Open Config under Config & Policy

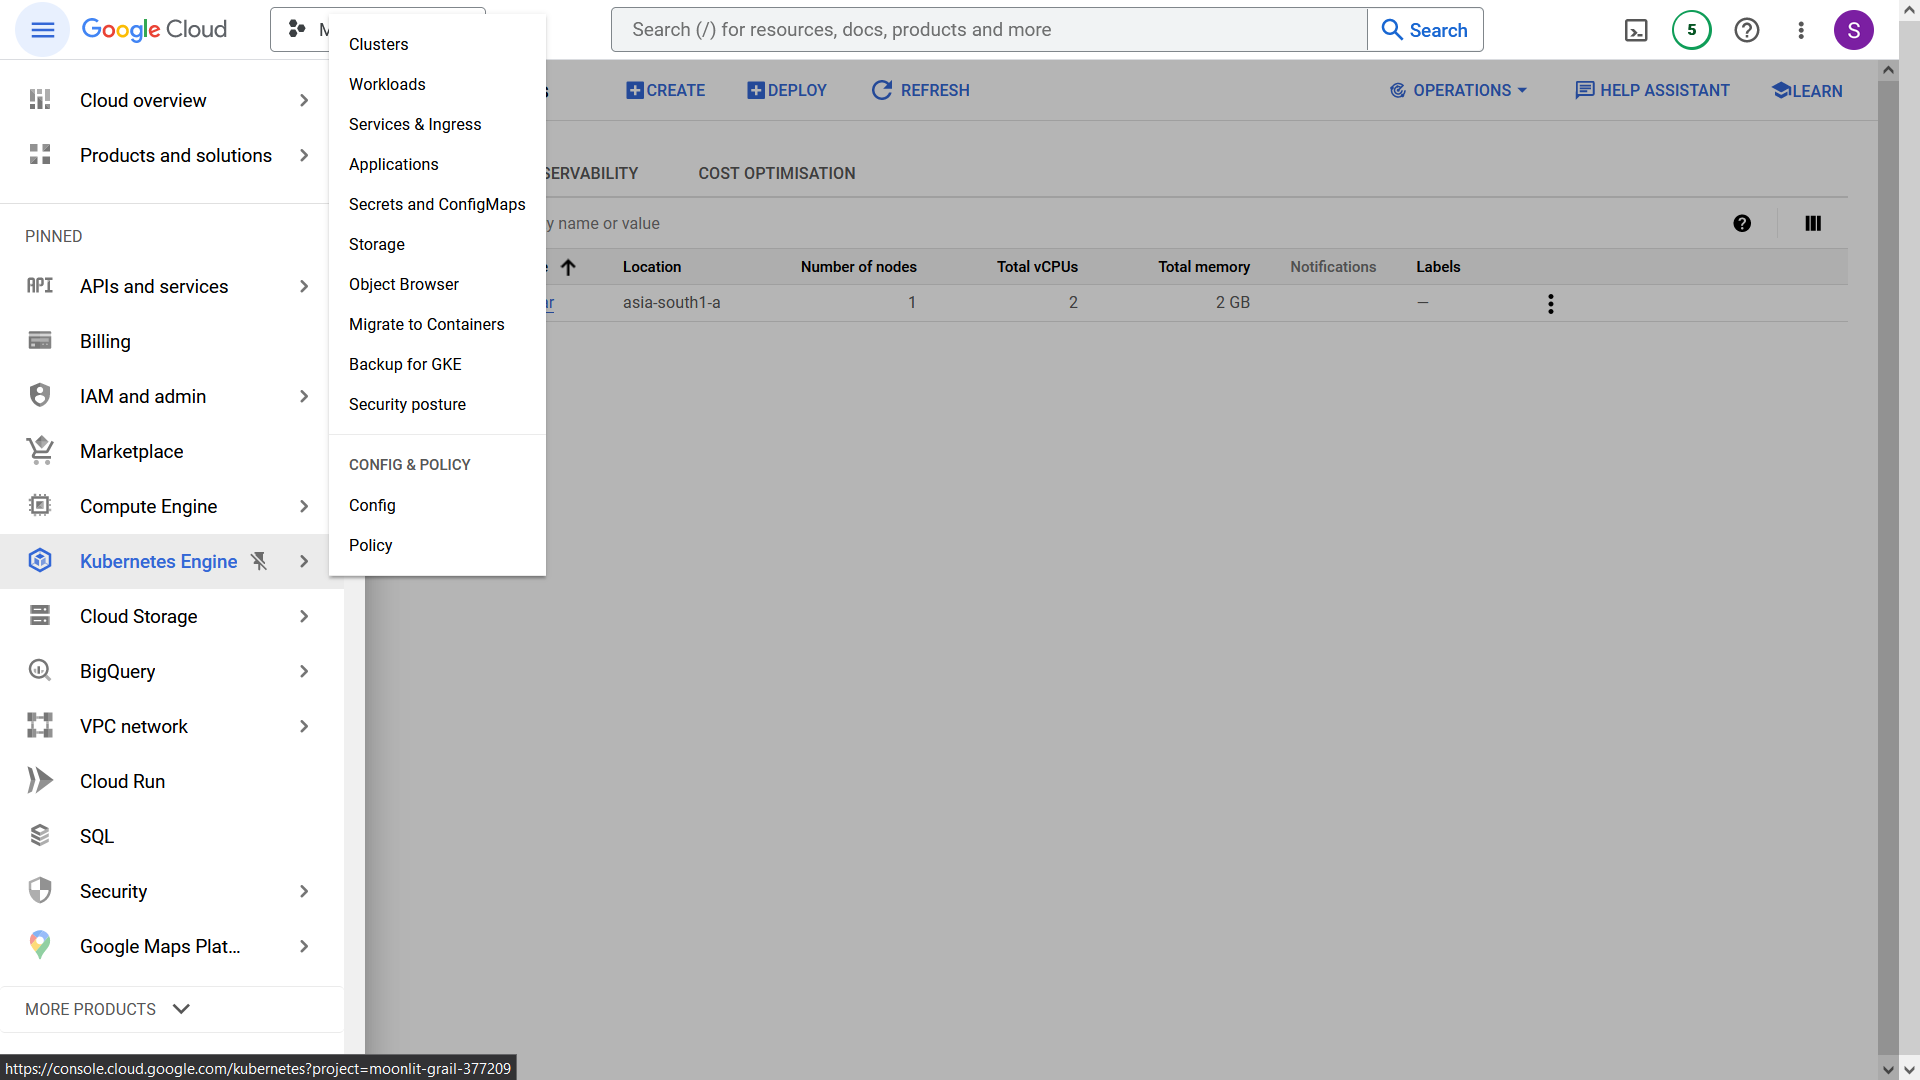(437, 505)
